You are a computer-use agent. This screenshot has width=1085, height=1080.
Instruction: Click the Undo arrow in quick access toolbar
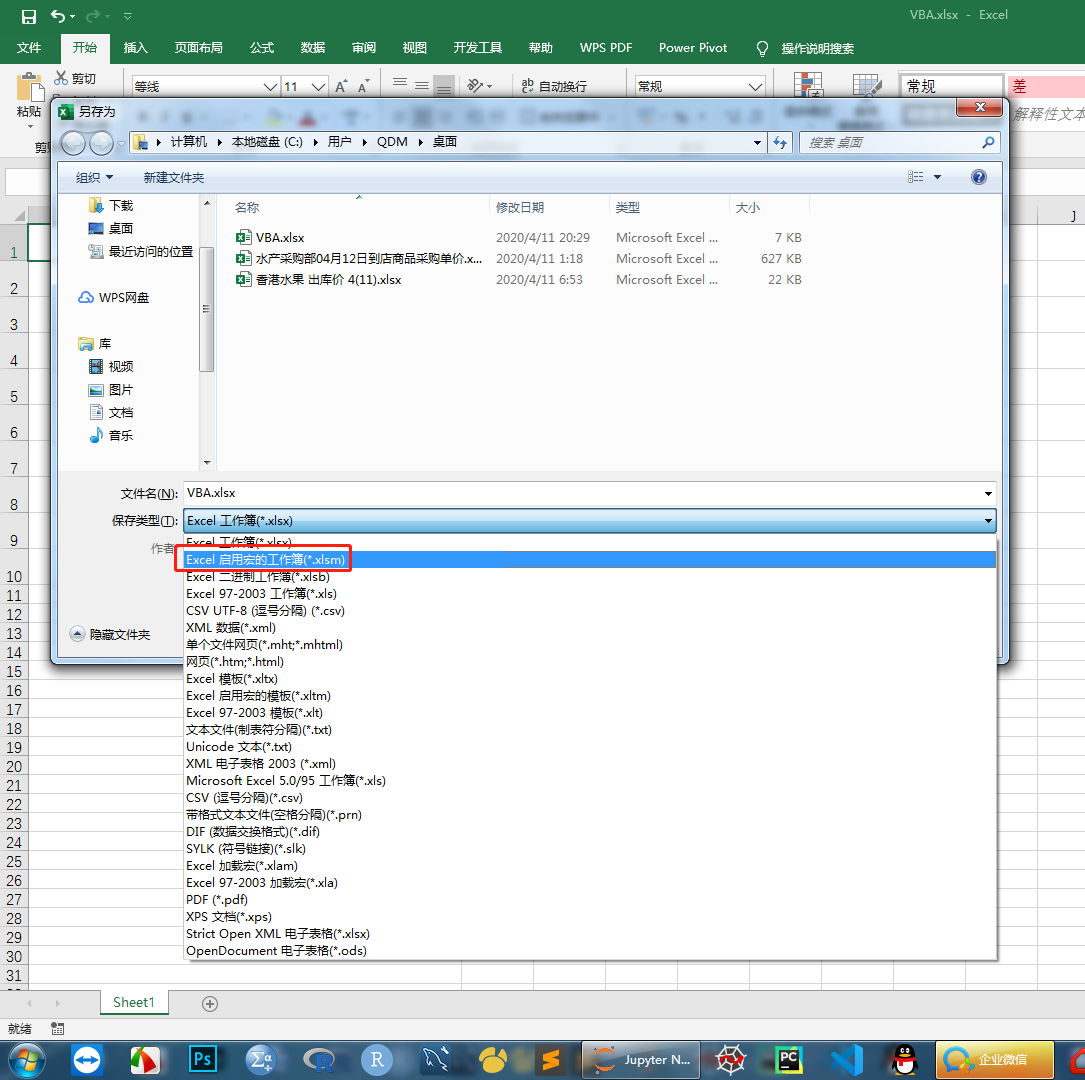(x=58, y=16)
